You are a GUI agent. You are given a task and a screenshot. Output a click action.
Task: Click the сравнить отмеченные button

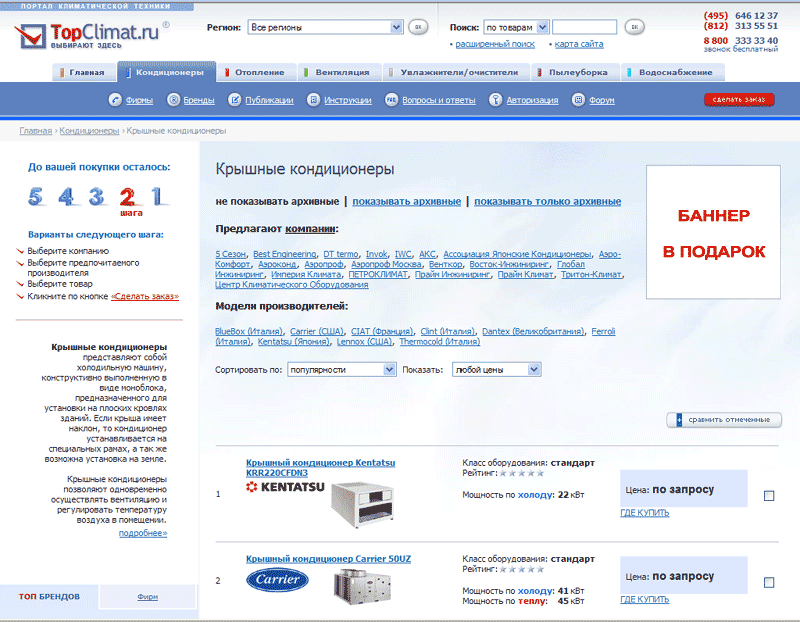point(724,420)
